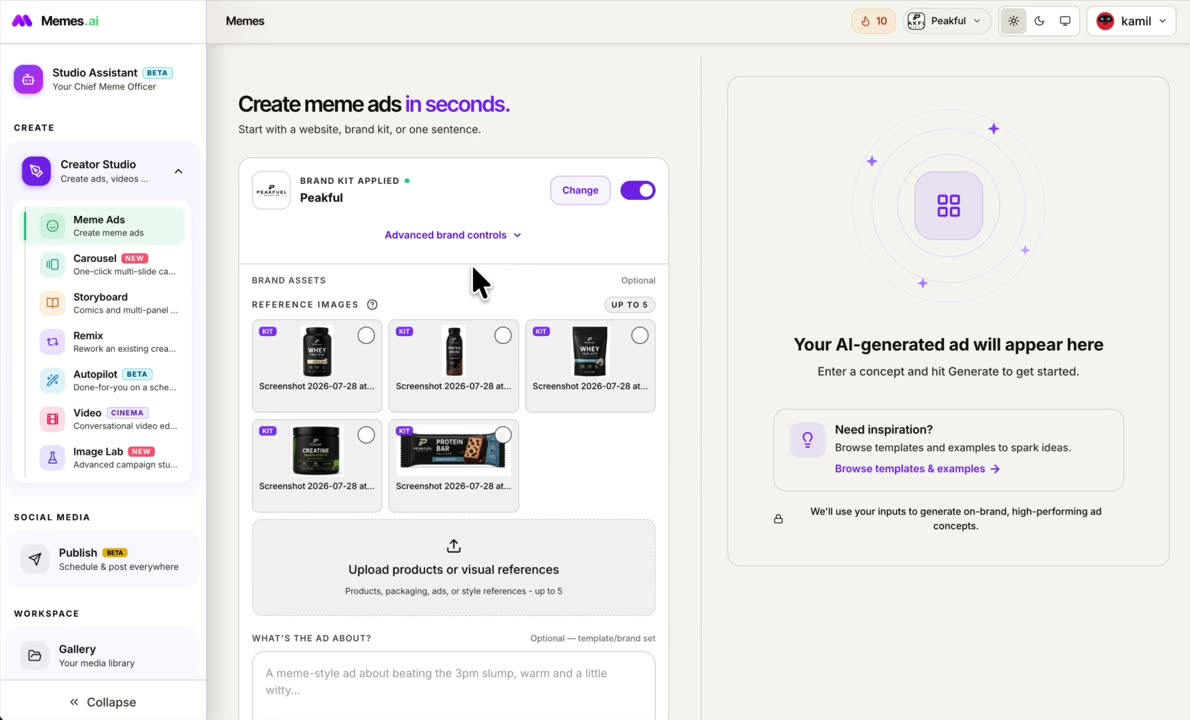Click the BRAND KIT APPLIED label

tap(349, 181)
